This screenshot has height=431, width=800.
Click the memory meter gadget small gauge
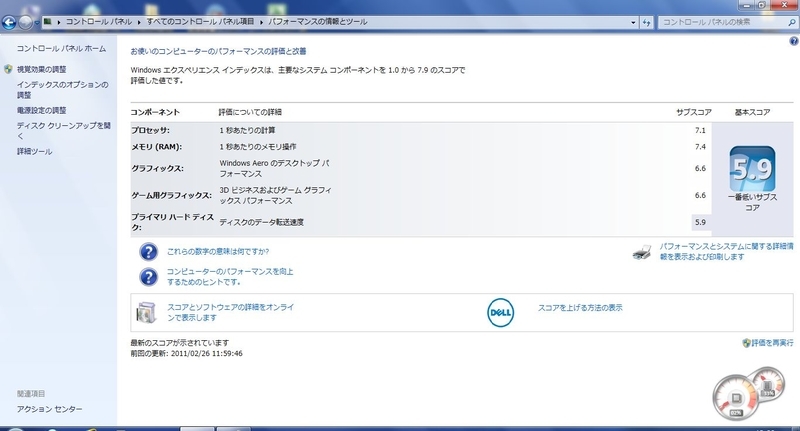[x=767, y=386]
